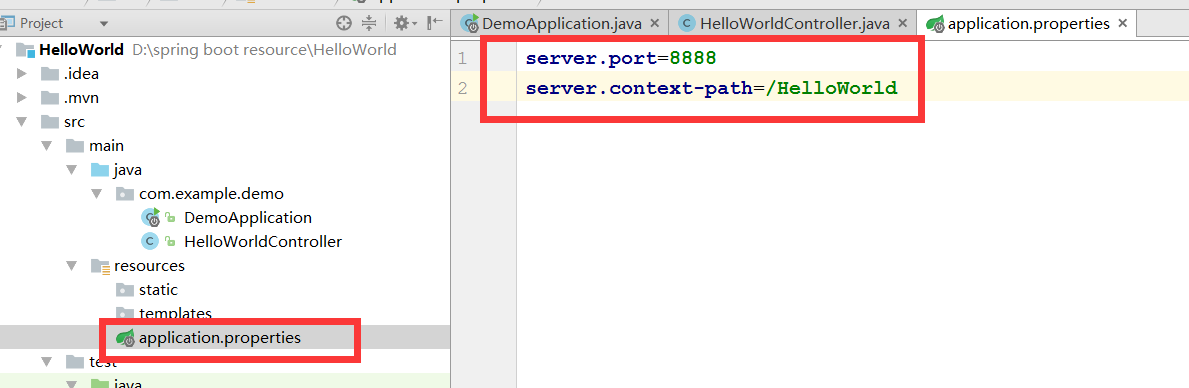Collapse the main folder

coord(47,146)
